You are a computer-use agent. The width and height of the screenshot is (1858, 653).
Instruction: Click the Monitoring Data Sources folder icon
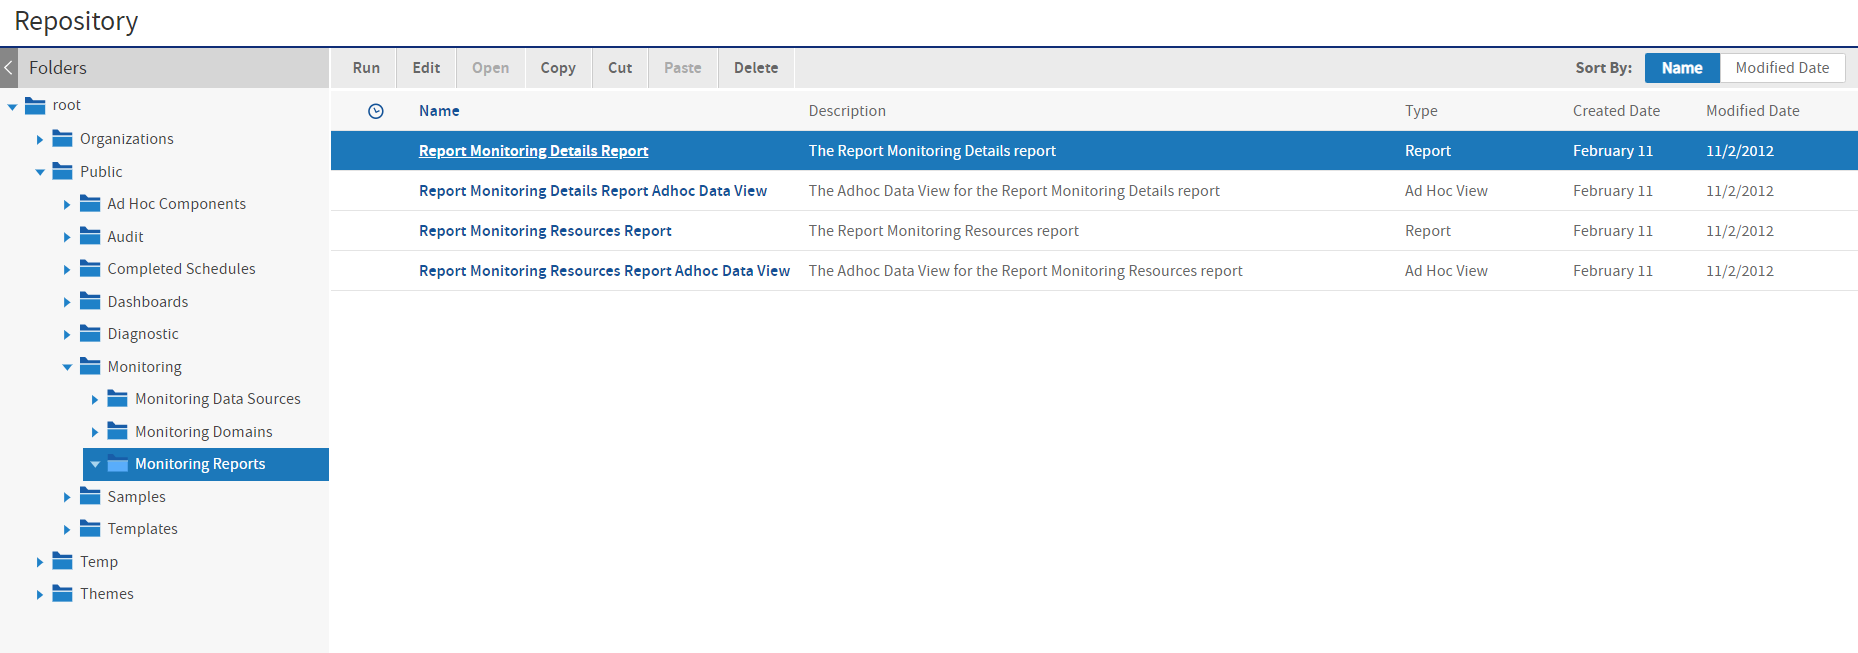[118, 398]
